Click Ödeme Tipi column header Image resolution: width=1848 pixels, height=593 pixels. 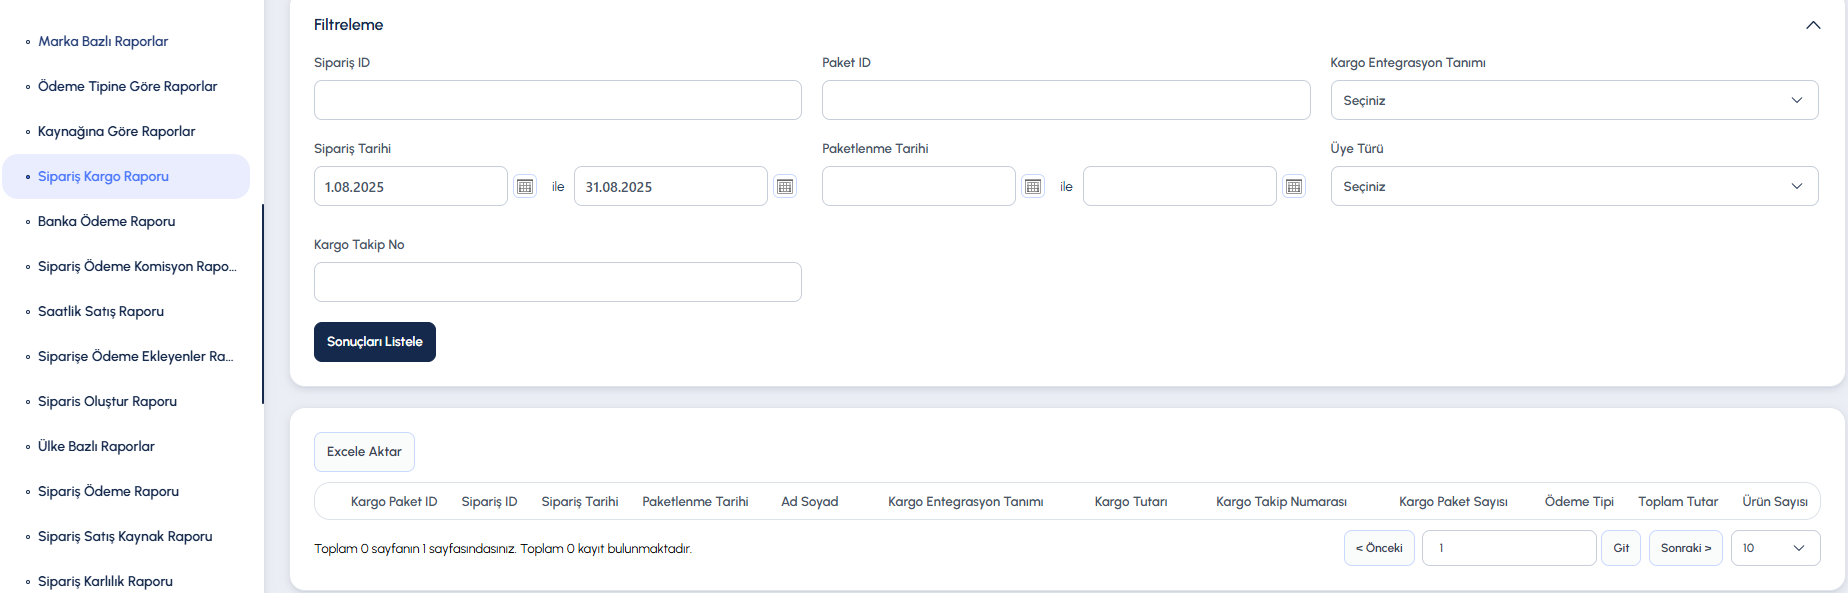1579,502
